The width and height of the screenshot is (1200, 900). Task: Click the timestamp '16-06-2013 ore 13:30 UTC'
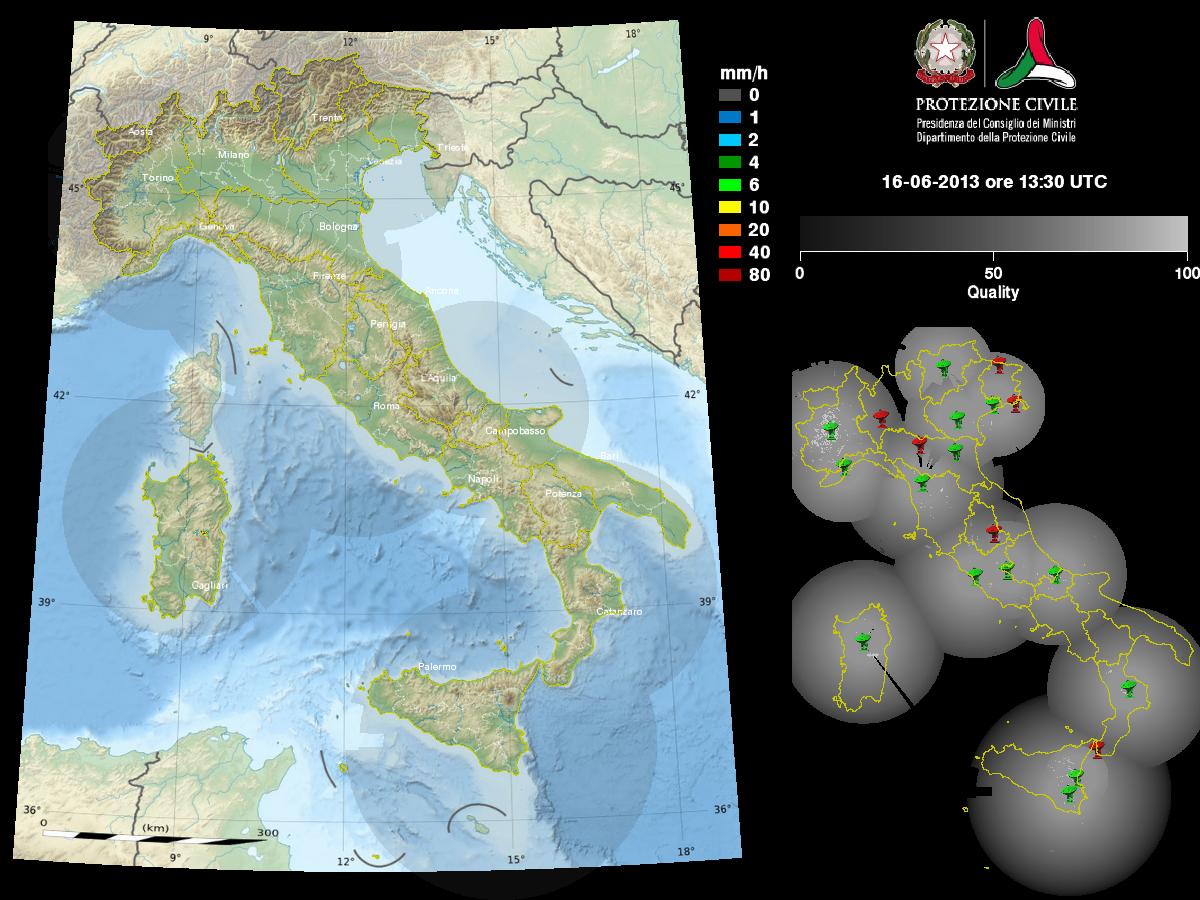pos(993,182)
